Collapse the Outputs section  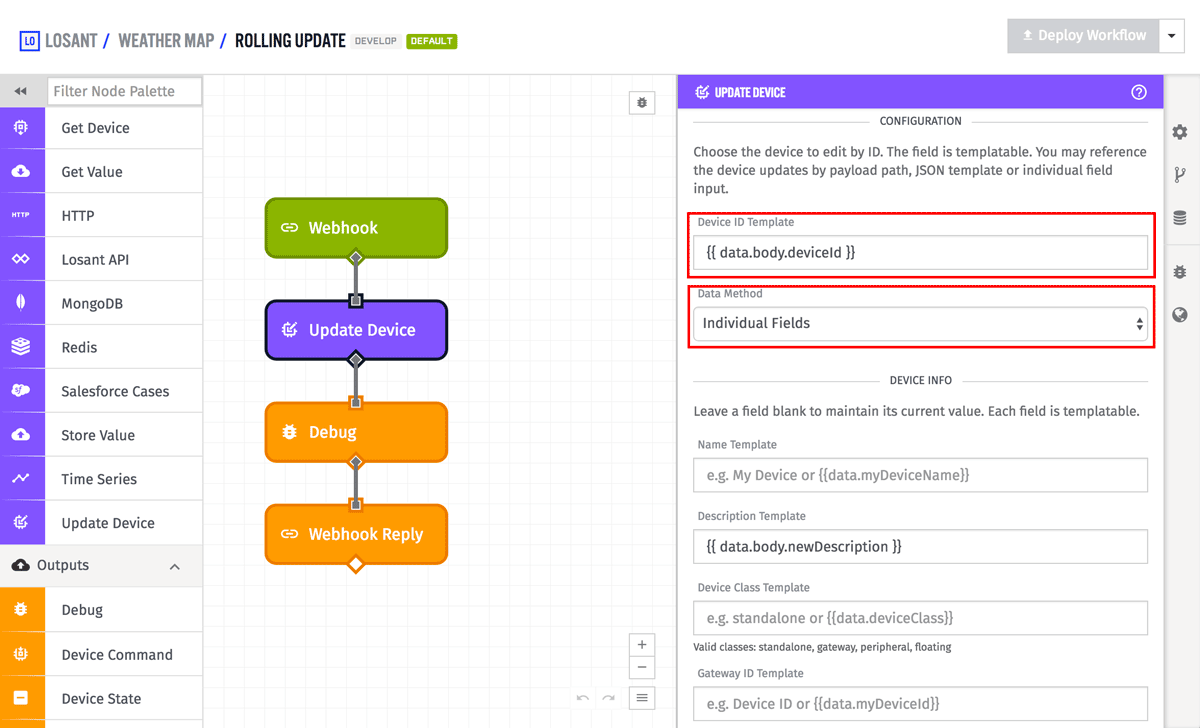click(x=175, y=566)
